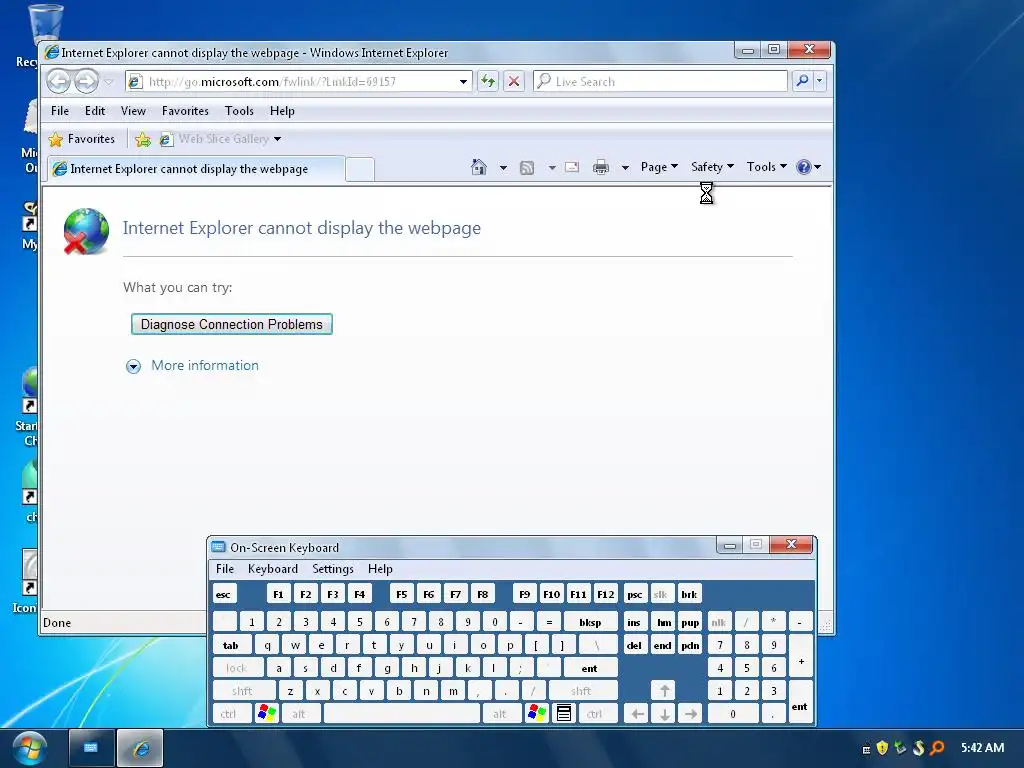Screen dimensions: 1024x768
Task: Expand More information section
Action: (x=193, y=366)
